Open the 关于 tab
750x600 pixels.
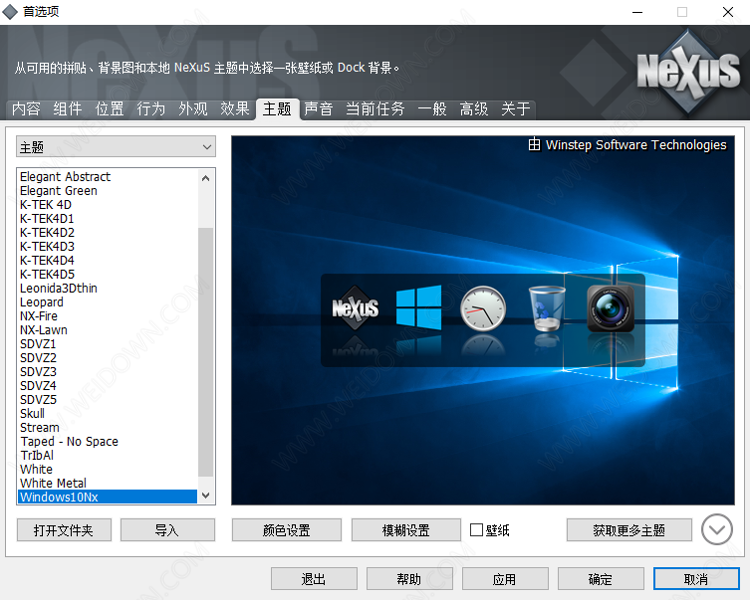tap(516, 109)
